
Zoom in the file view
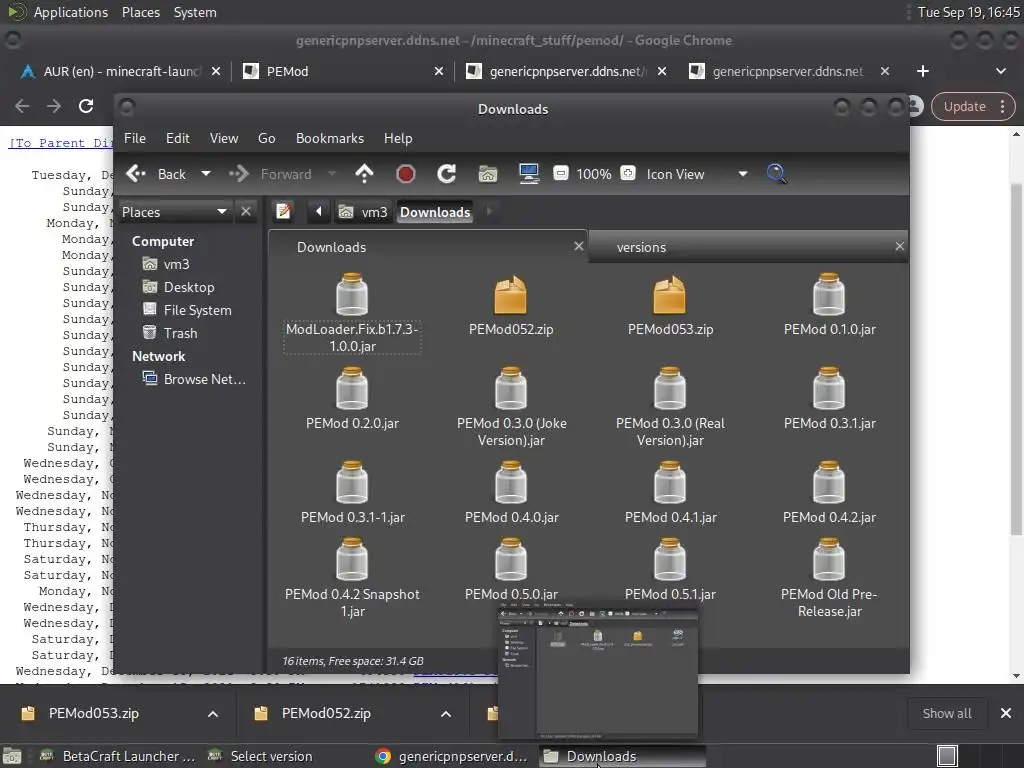click(x=628, y=173)
